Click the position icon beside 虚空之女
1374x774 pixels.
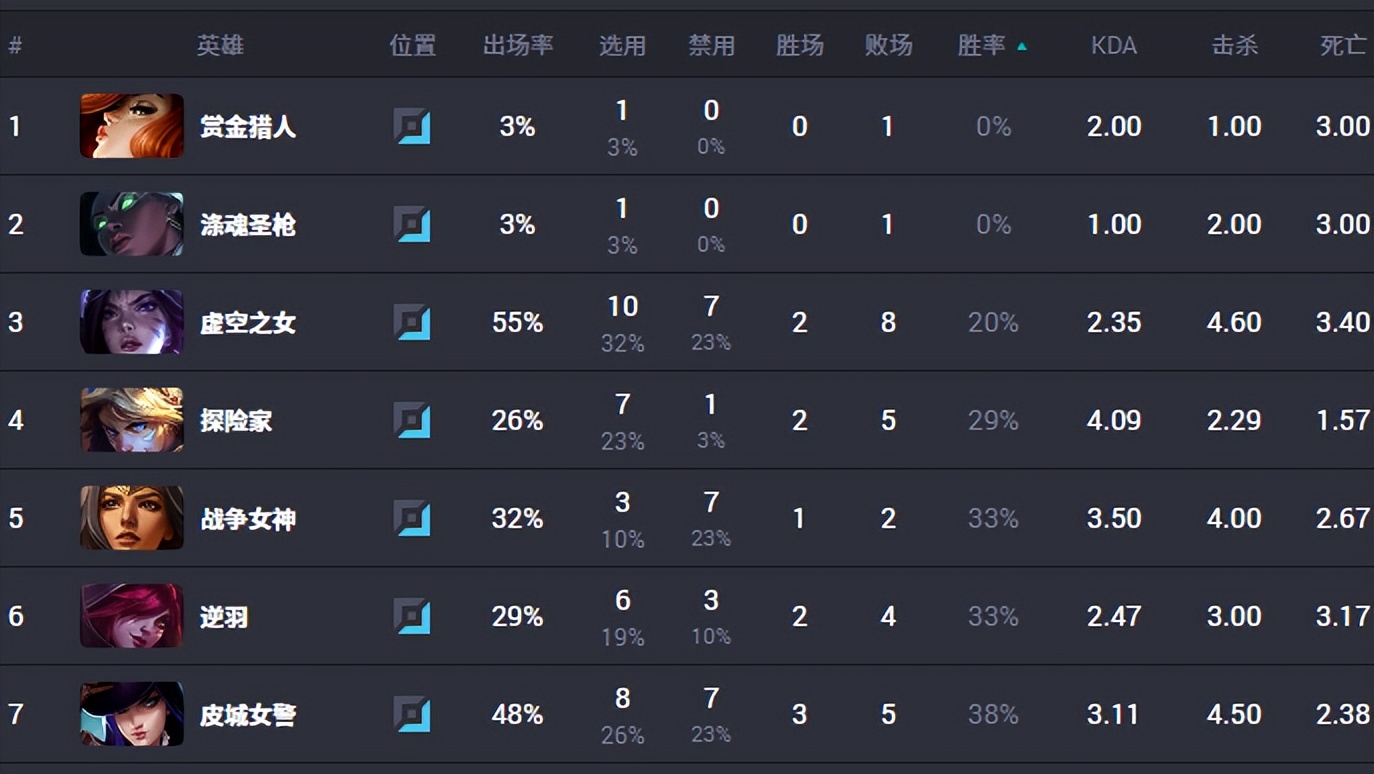pyautogui.click(x=412, y=323)
